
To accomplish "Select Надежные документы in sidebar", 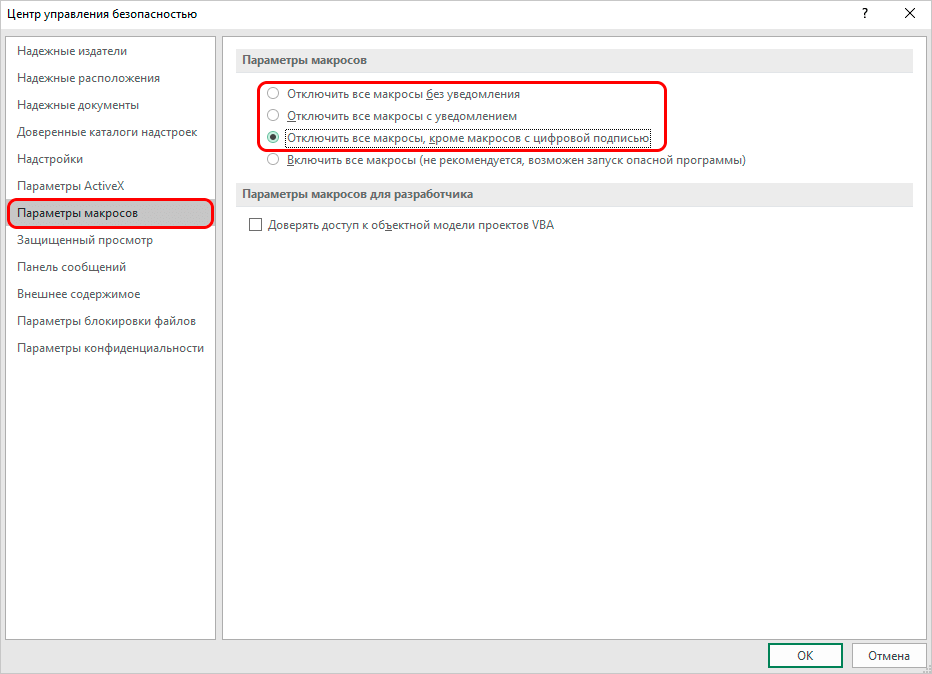I will [x=111, y=105].
